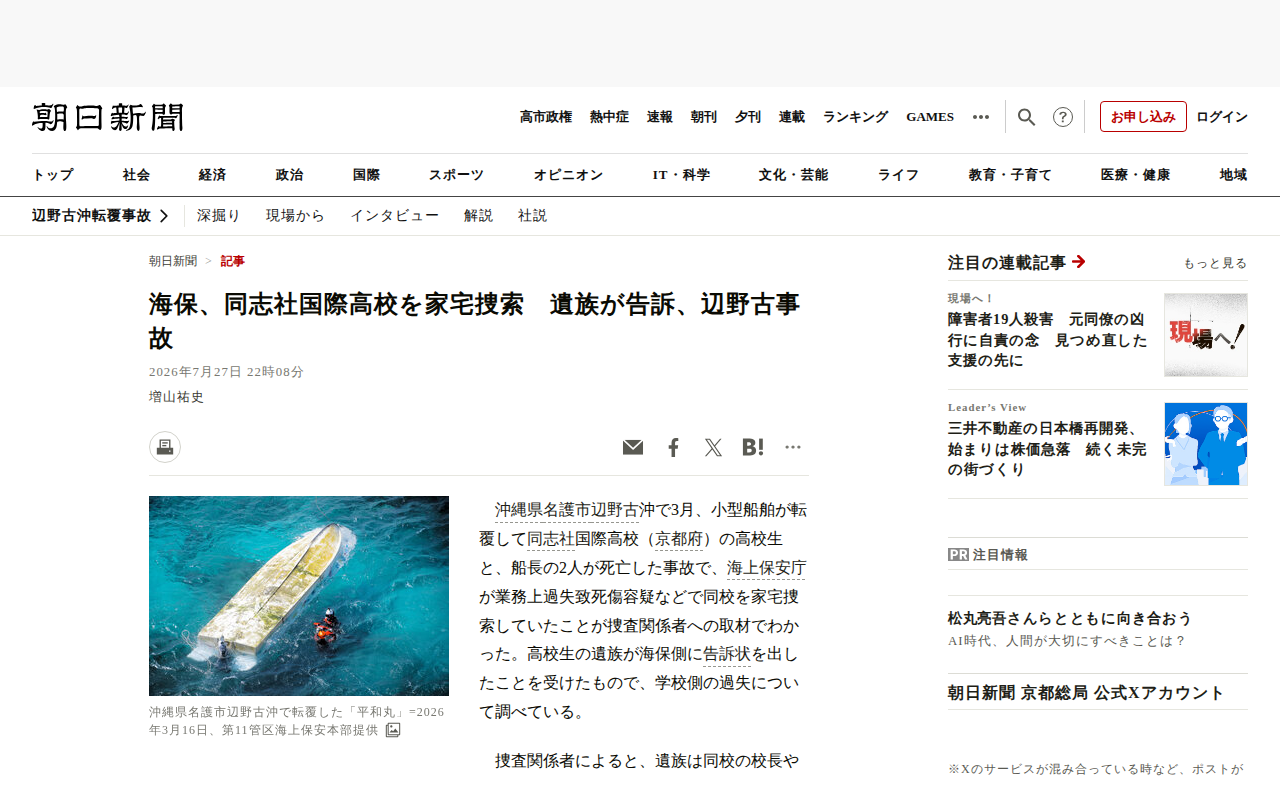
Task: Expand the 辺野古沖転覆事故 topic chevron
Action: [164, 216]
